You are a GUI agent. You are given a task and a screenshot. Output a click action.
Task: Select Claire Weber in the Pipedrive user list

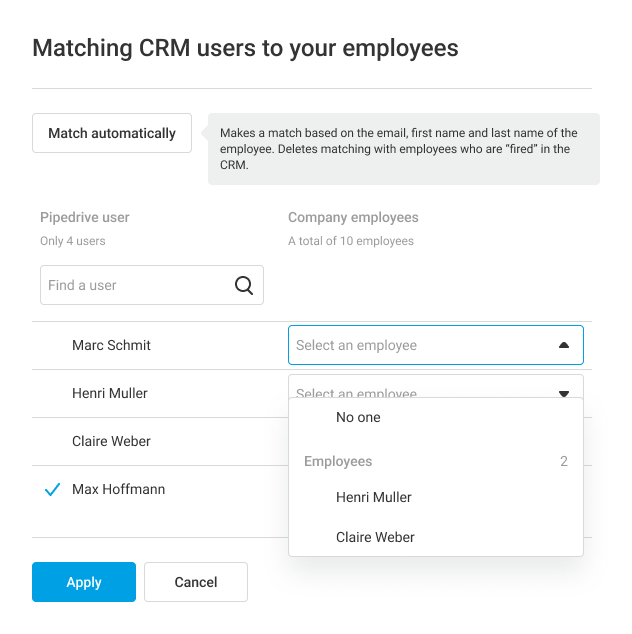click(x=111, y=441)
